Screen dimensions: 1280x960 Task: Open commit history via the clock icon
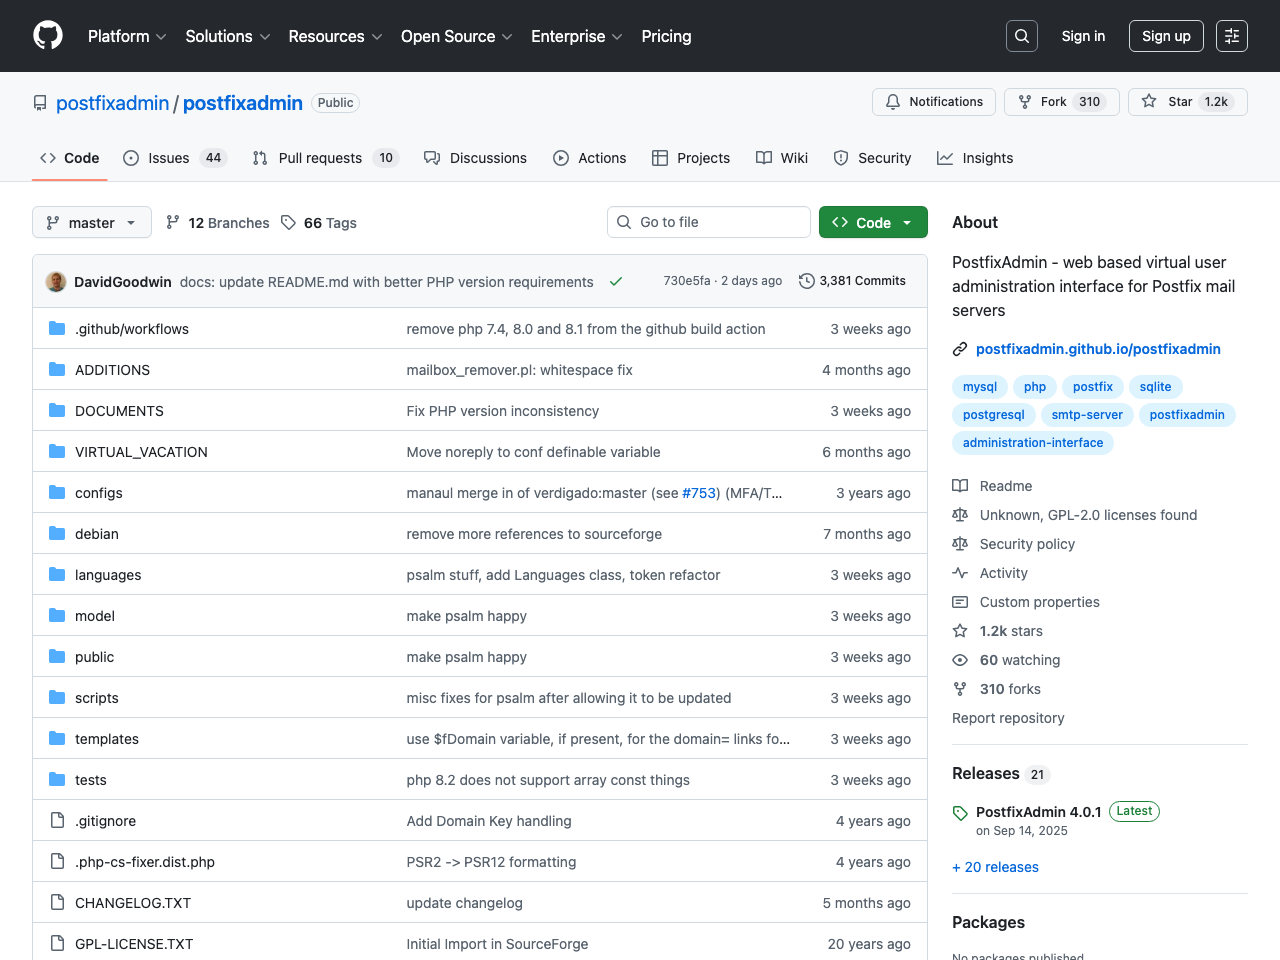pyautogui.click(x=807, y=281)
